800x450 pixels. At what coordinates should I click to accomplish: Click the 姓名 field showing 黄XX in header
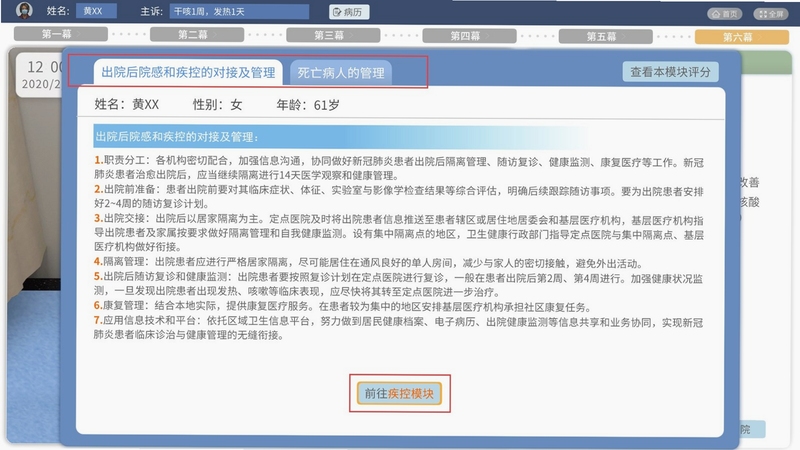(96, 11)
